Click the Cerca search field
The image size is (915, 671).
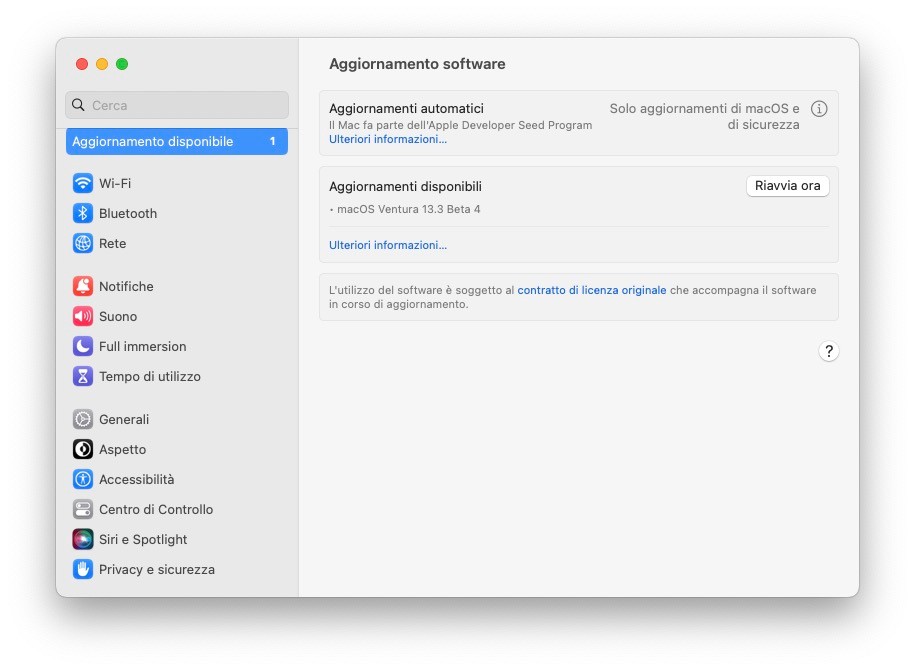coord(177,105)
